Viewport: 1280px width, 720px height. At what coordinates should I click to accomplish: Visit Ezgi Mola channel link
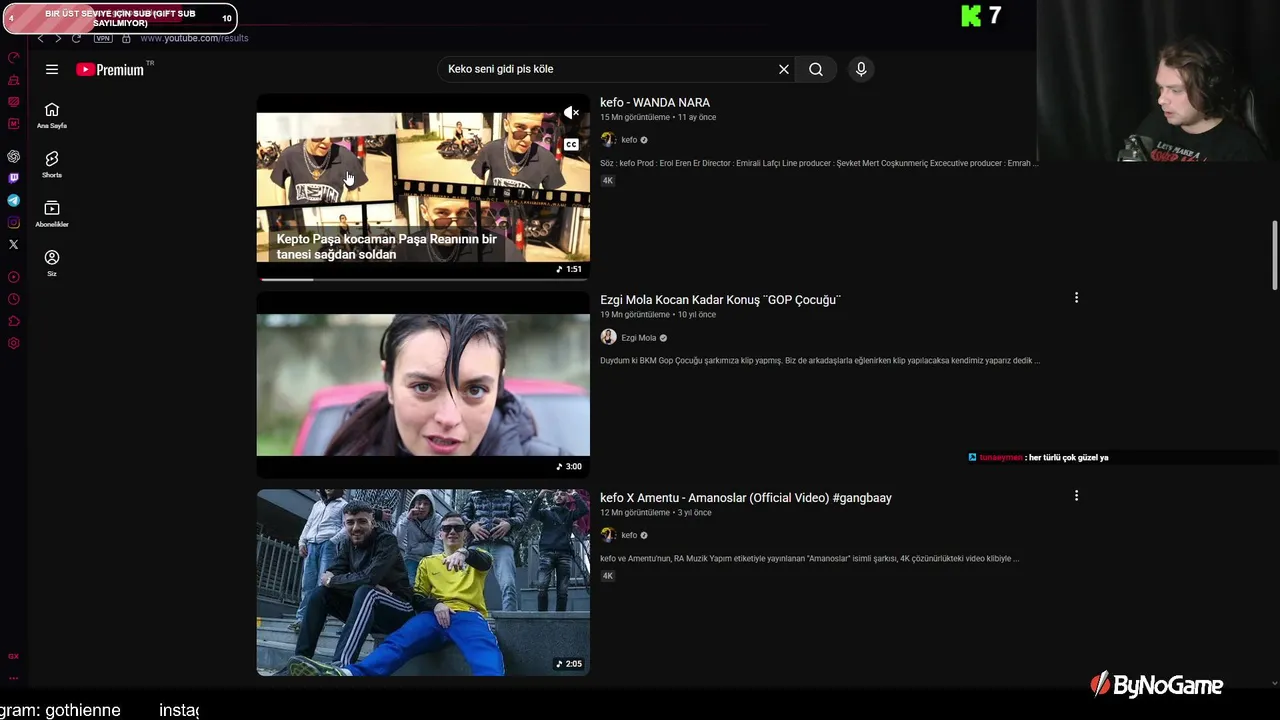(x=639, y=338)
